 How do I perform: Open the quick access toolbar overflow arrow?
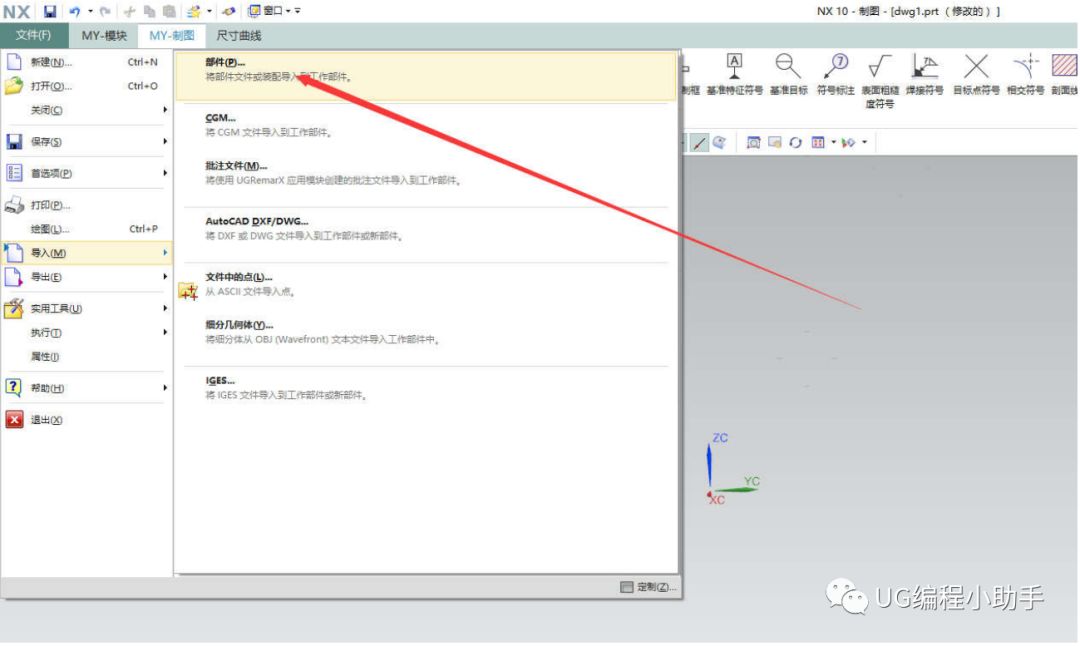tap(298, 11)
